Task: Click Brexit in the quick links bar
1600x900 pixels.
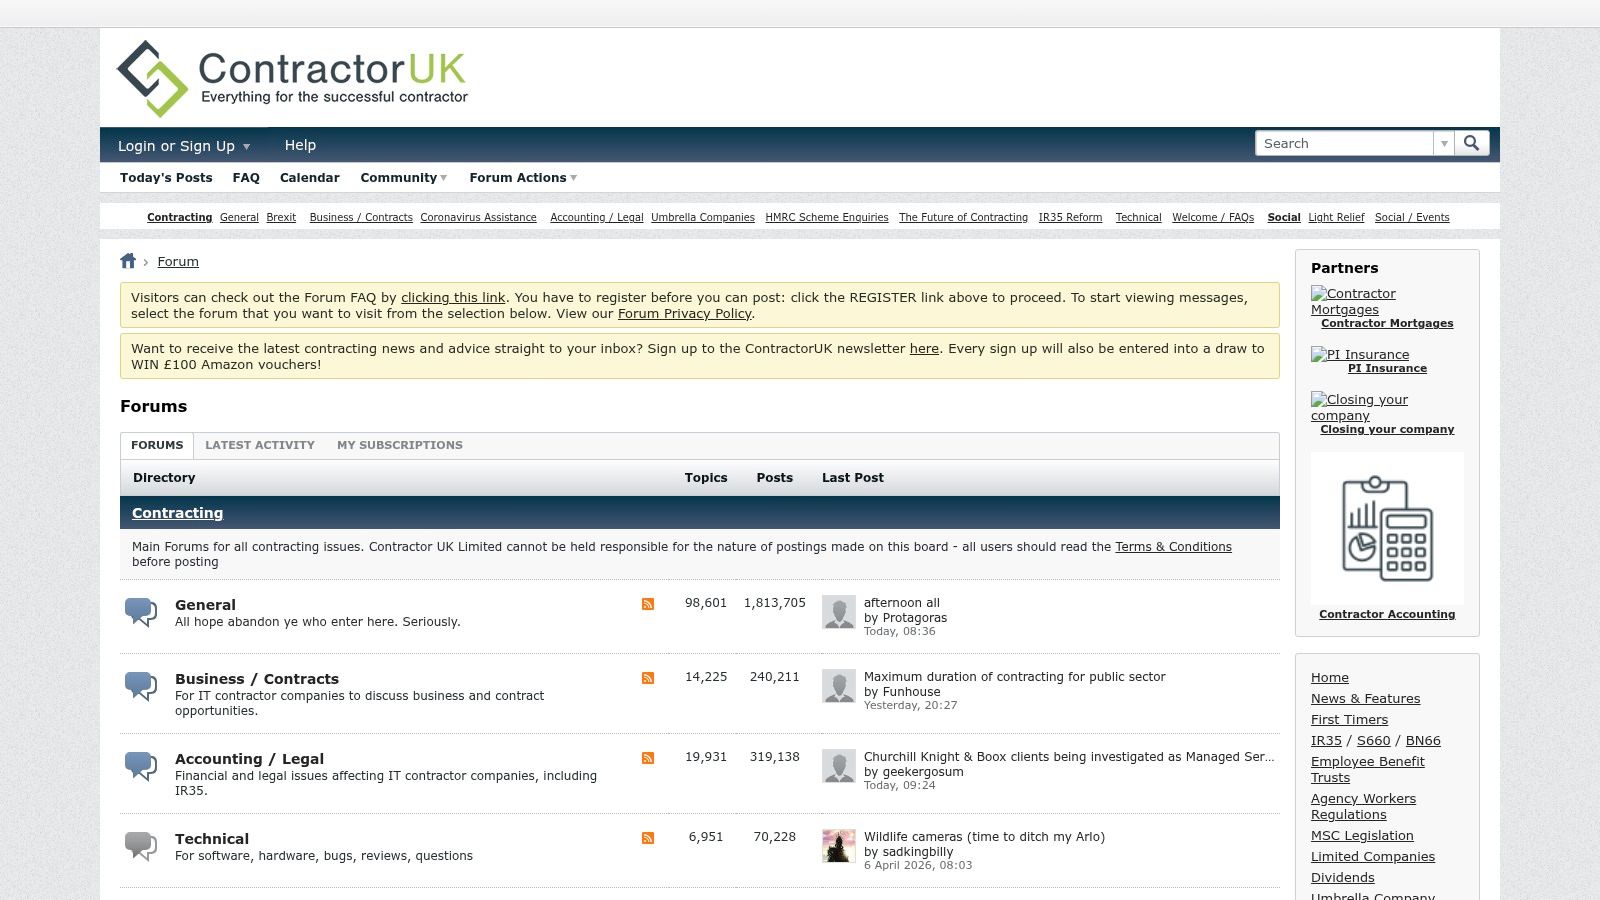Action: pos(281,218)
